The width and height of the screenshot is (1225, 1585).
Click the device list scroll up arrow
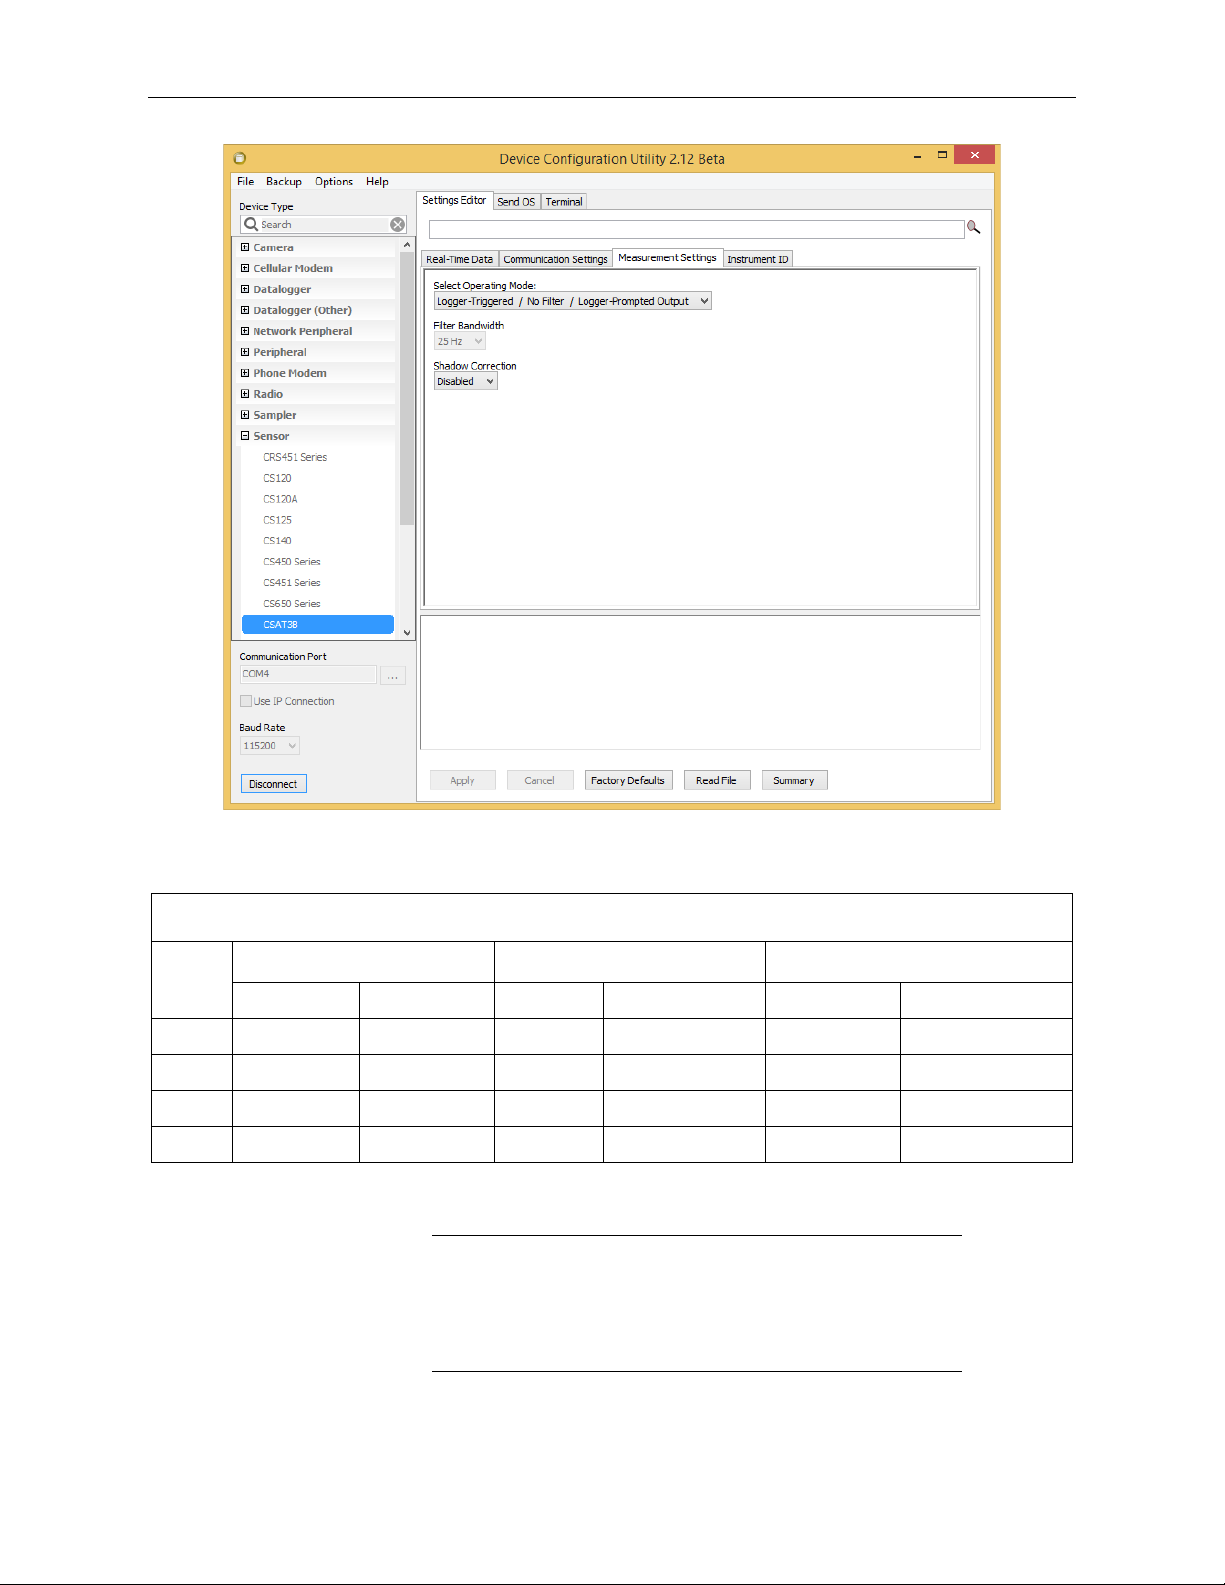coord(407,244)
